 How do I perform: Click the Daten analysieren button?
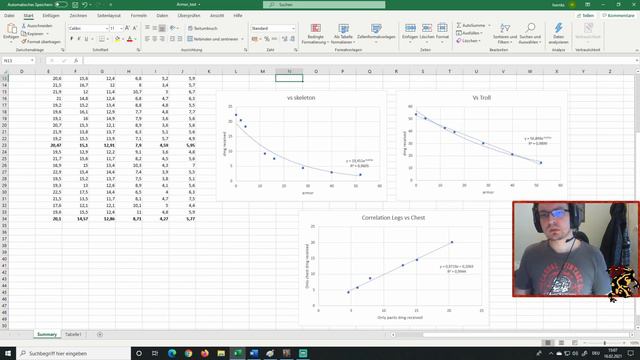(558, 34)
